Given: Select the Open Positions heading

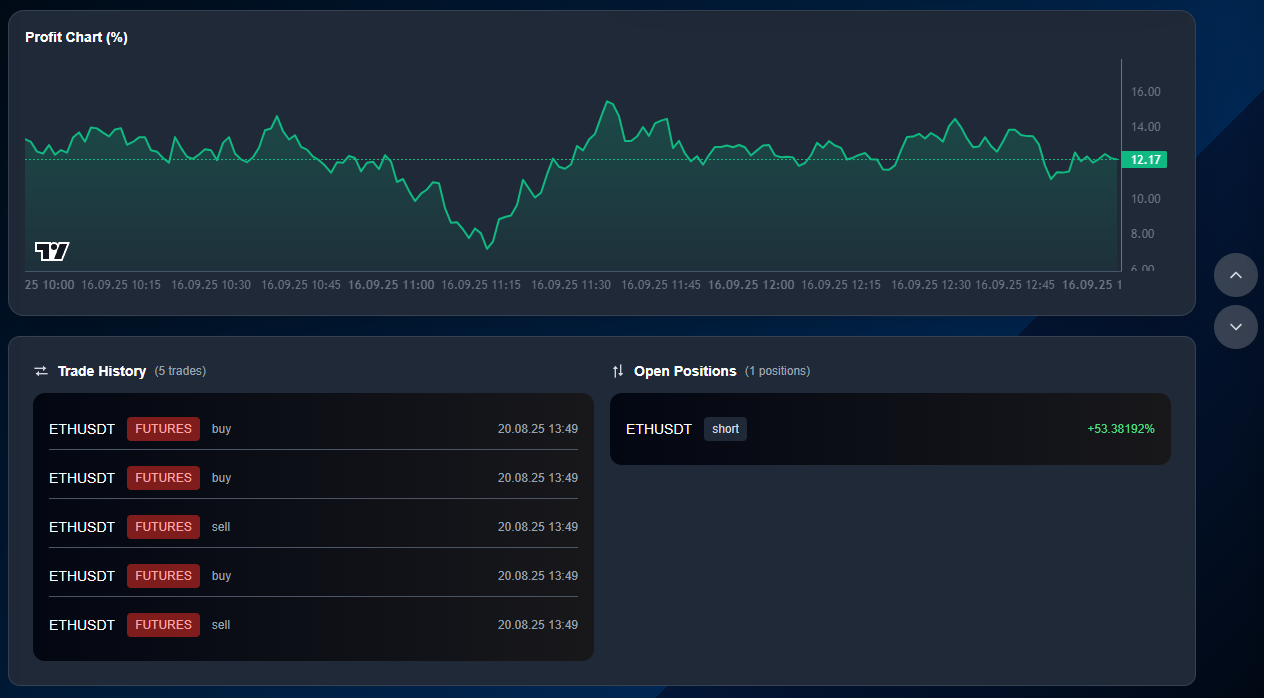Looking at the screenshot, I should (x=685, y=371).
